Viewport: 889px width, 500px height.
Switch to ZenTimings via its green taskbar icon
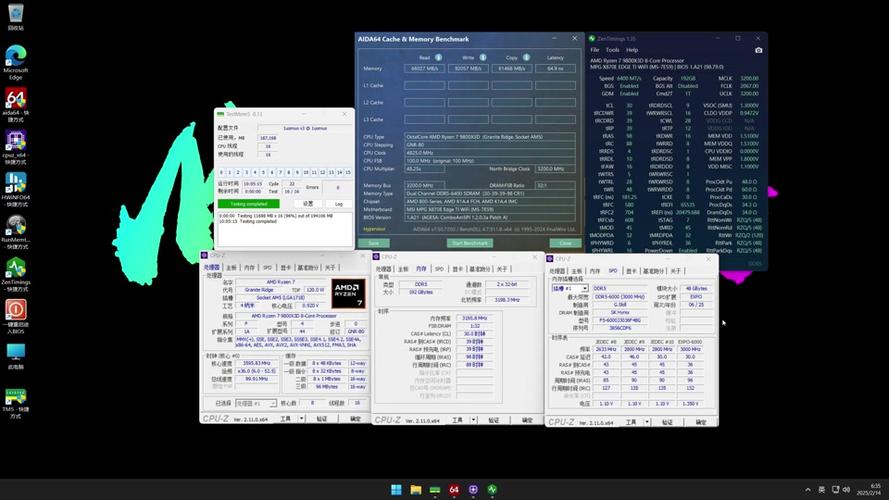(492, 489)
